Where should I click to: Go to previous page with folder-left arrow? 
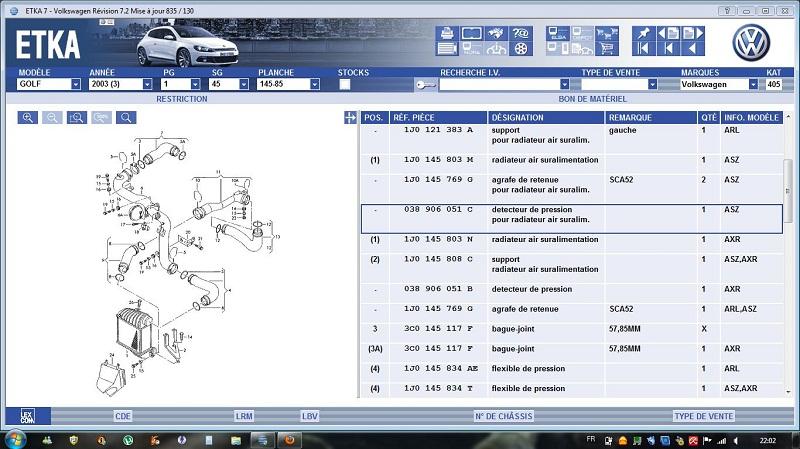point(668,33)
